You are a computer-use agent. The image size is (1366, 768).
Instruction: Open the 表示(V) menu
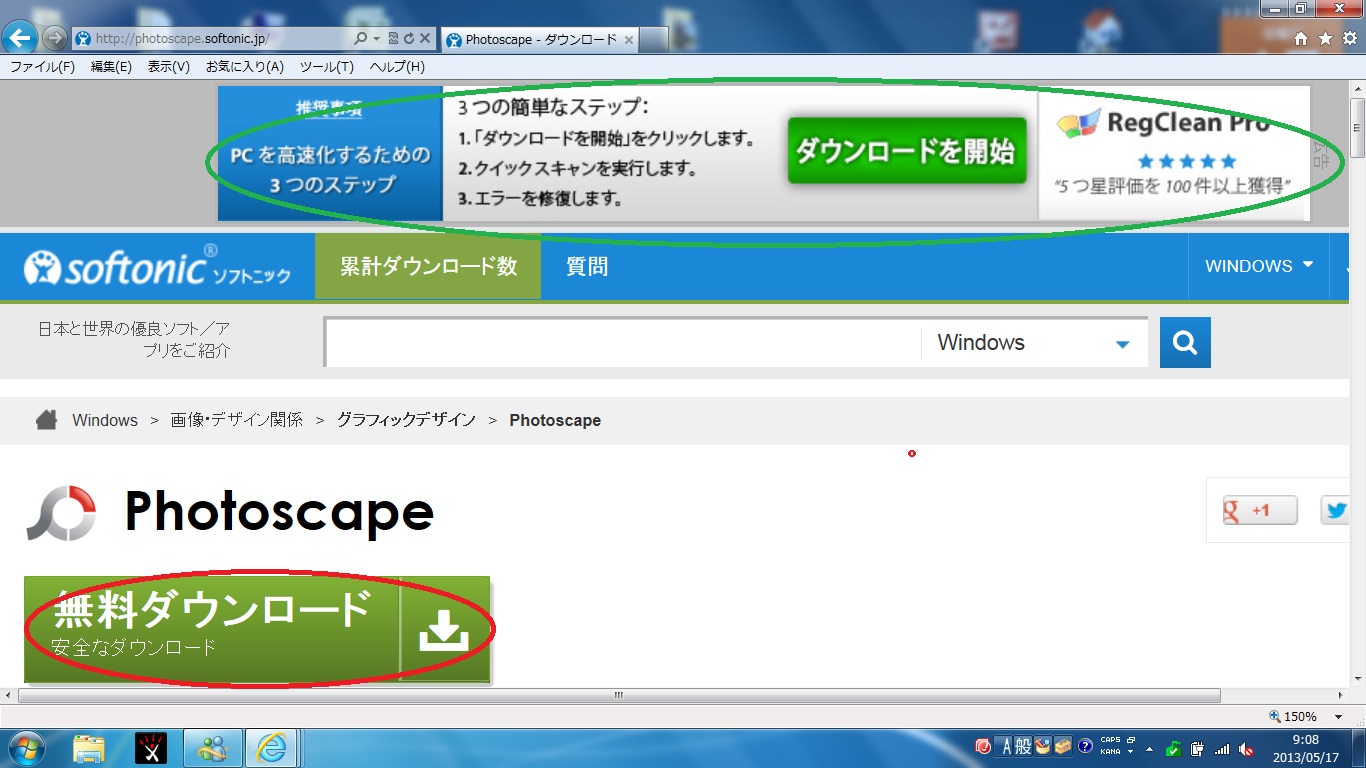168,67
